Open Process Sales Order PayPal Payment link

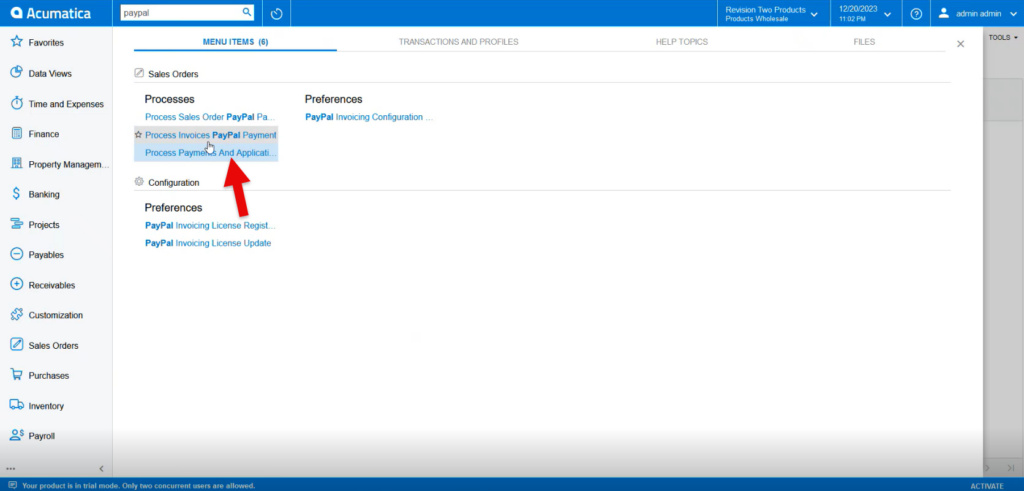[211, 117]
